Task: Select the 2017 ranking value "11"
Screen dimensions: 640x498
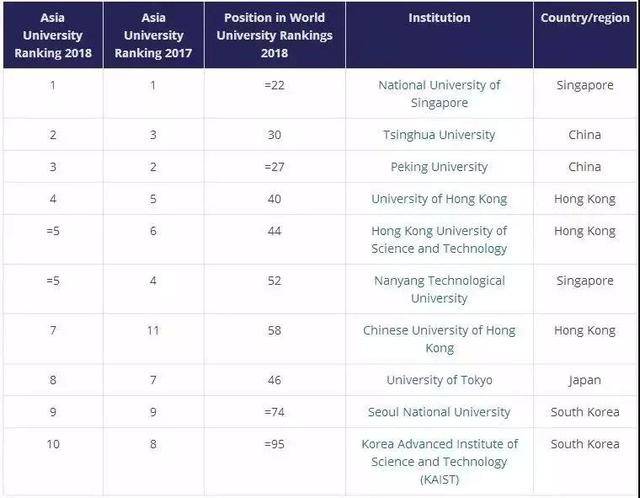Action: pos(153,330)
